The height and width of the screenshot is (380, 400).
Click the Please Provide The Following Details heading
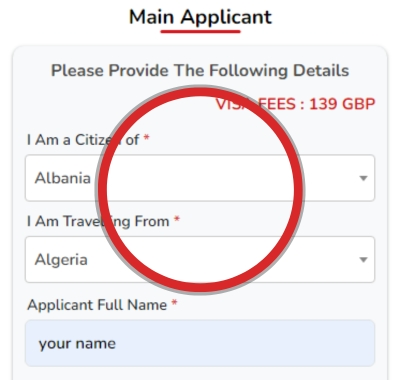pos(200,71)
